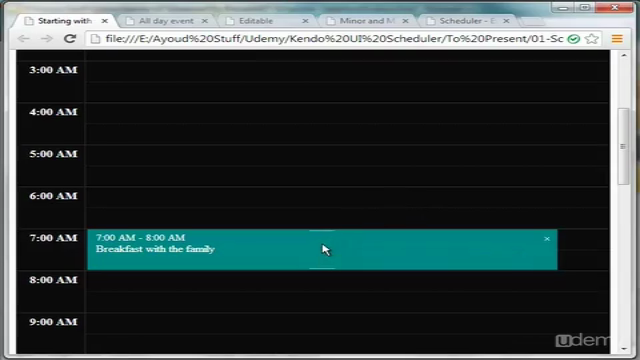
Task: Go forward using the browser forward arrow
Action: 47,39
